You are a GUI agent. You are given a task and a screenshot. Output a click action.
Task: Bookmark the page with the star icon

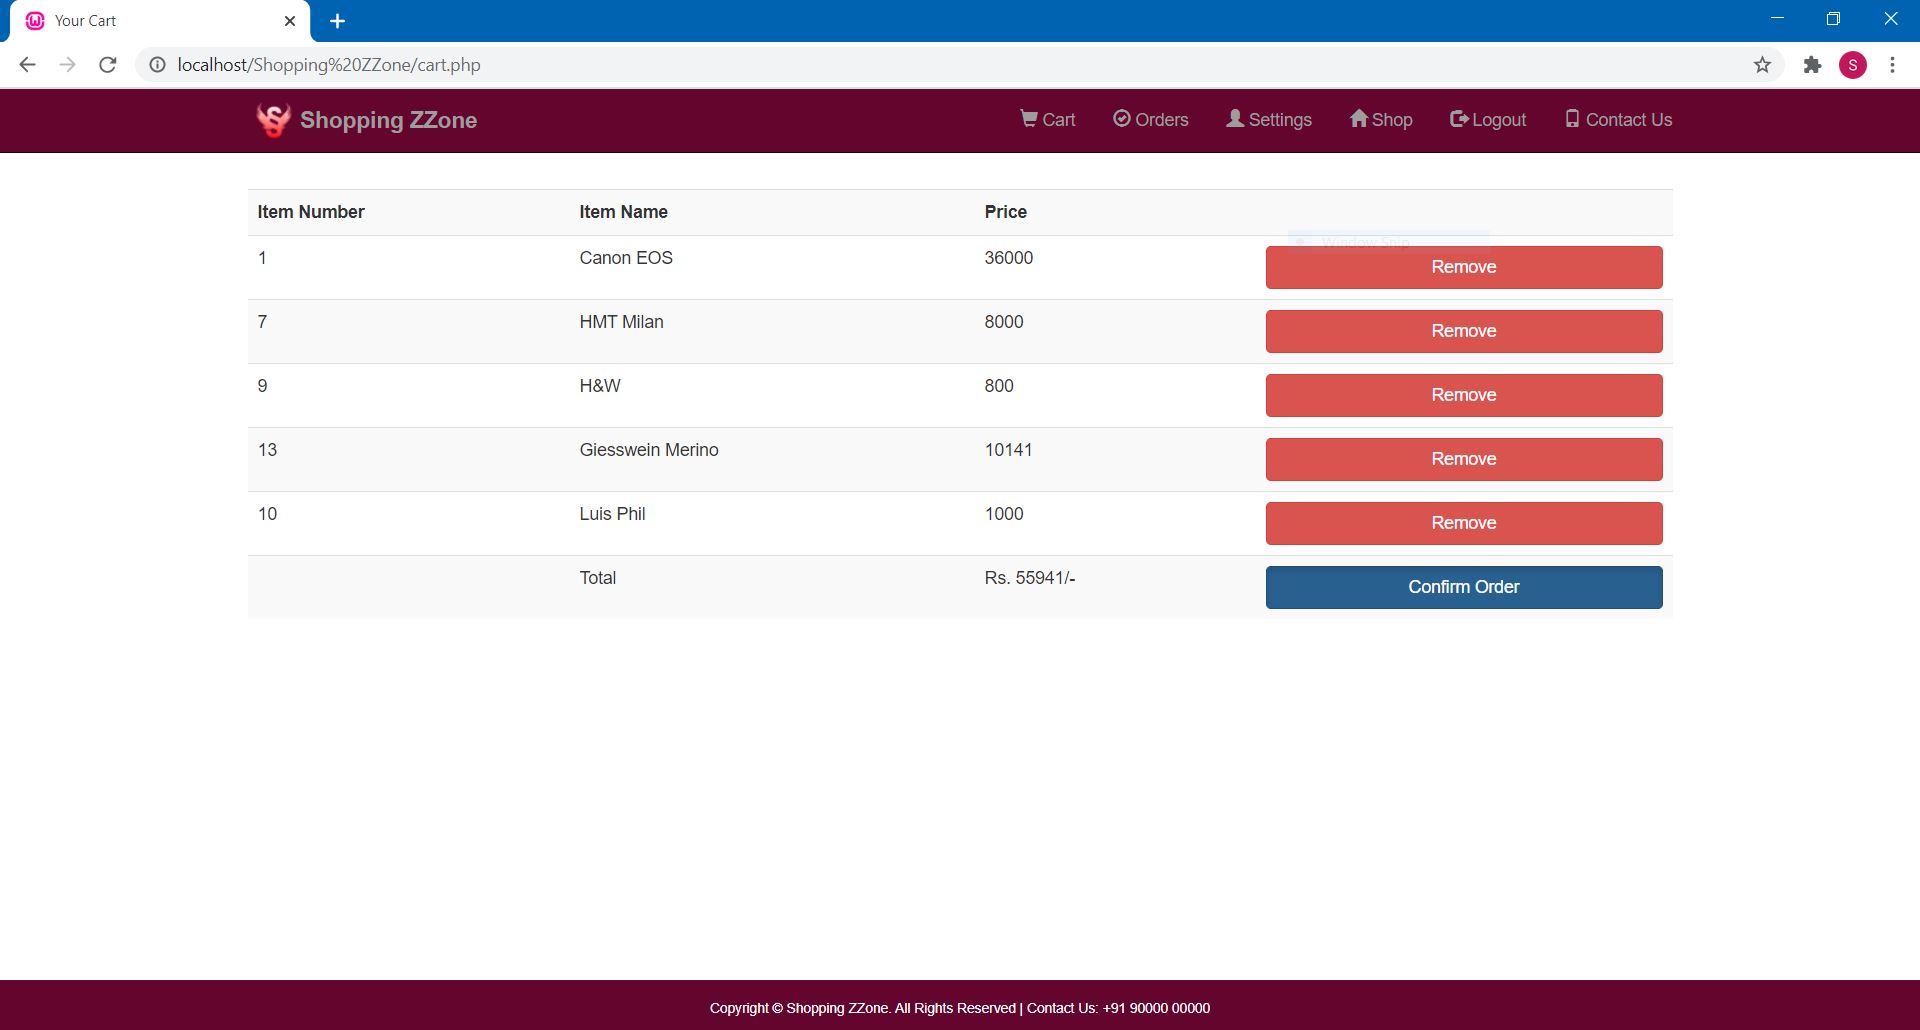[1763, 64]
